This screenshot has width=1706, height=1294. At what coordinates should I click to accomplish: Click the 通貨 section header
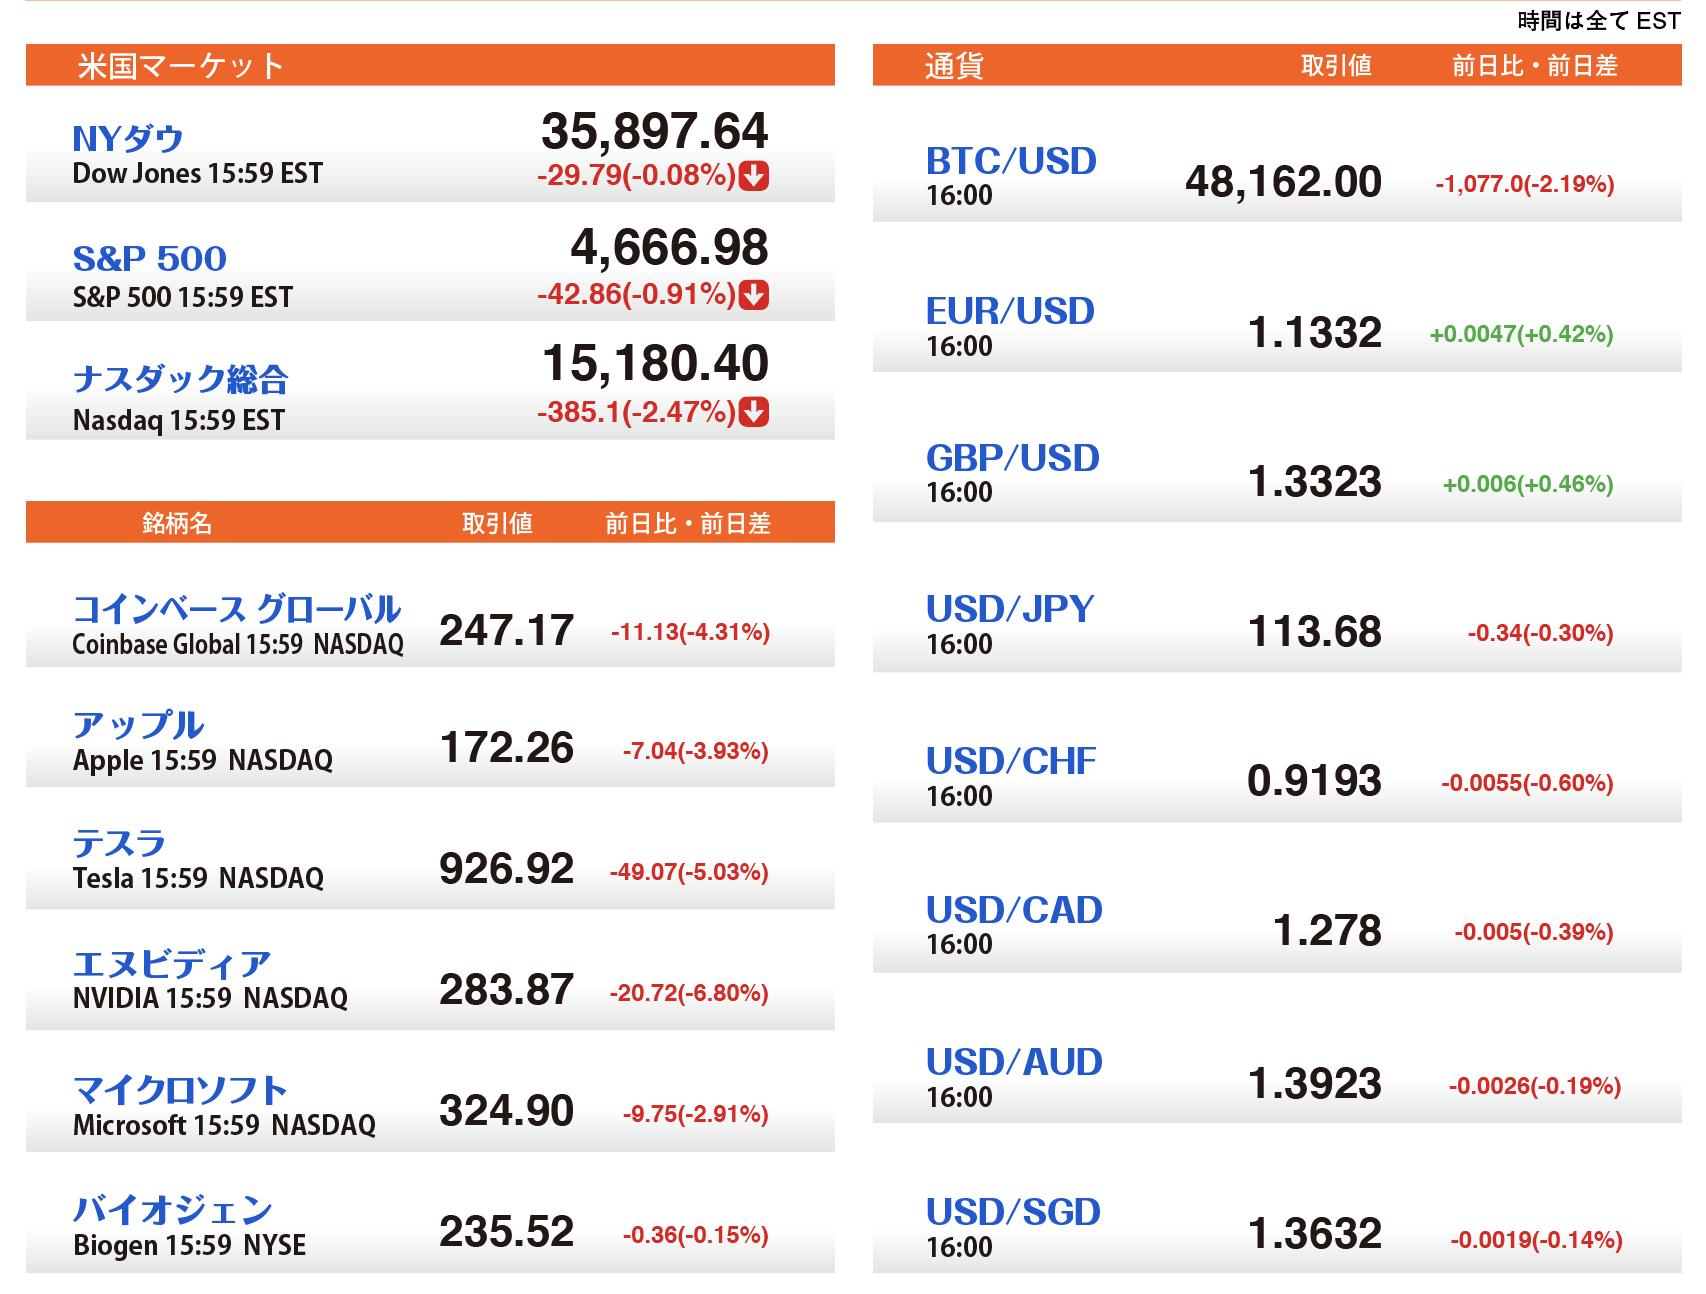[x=954, y=66]
